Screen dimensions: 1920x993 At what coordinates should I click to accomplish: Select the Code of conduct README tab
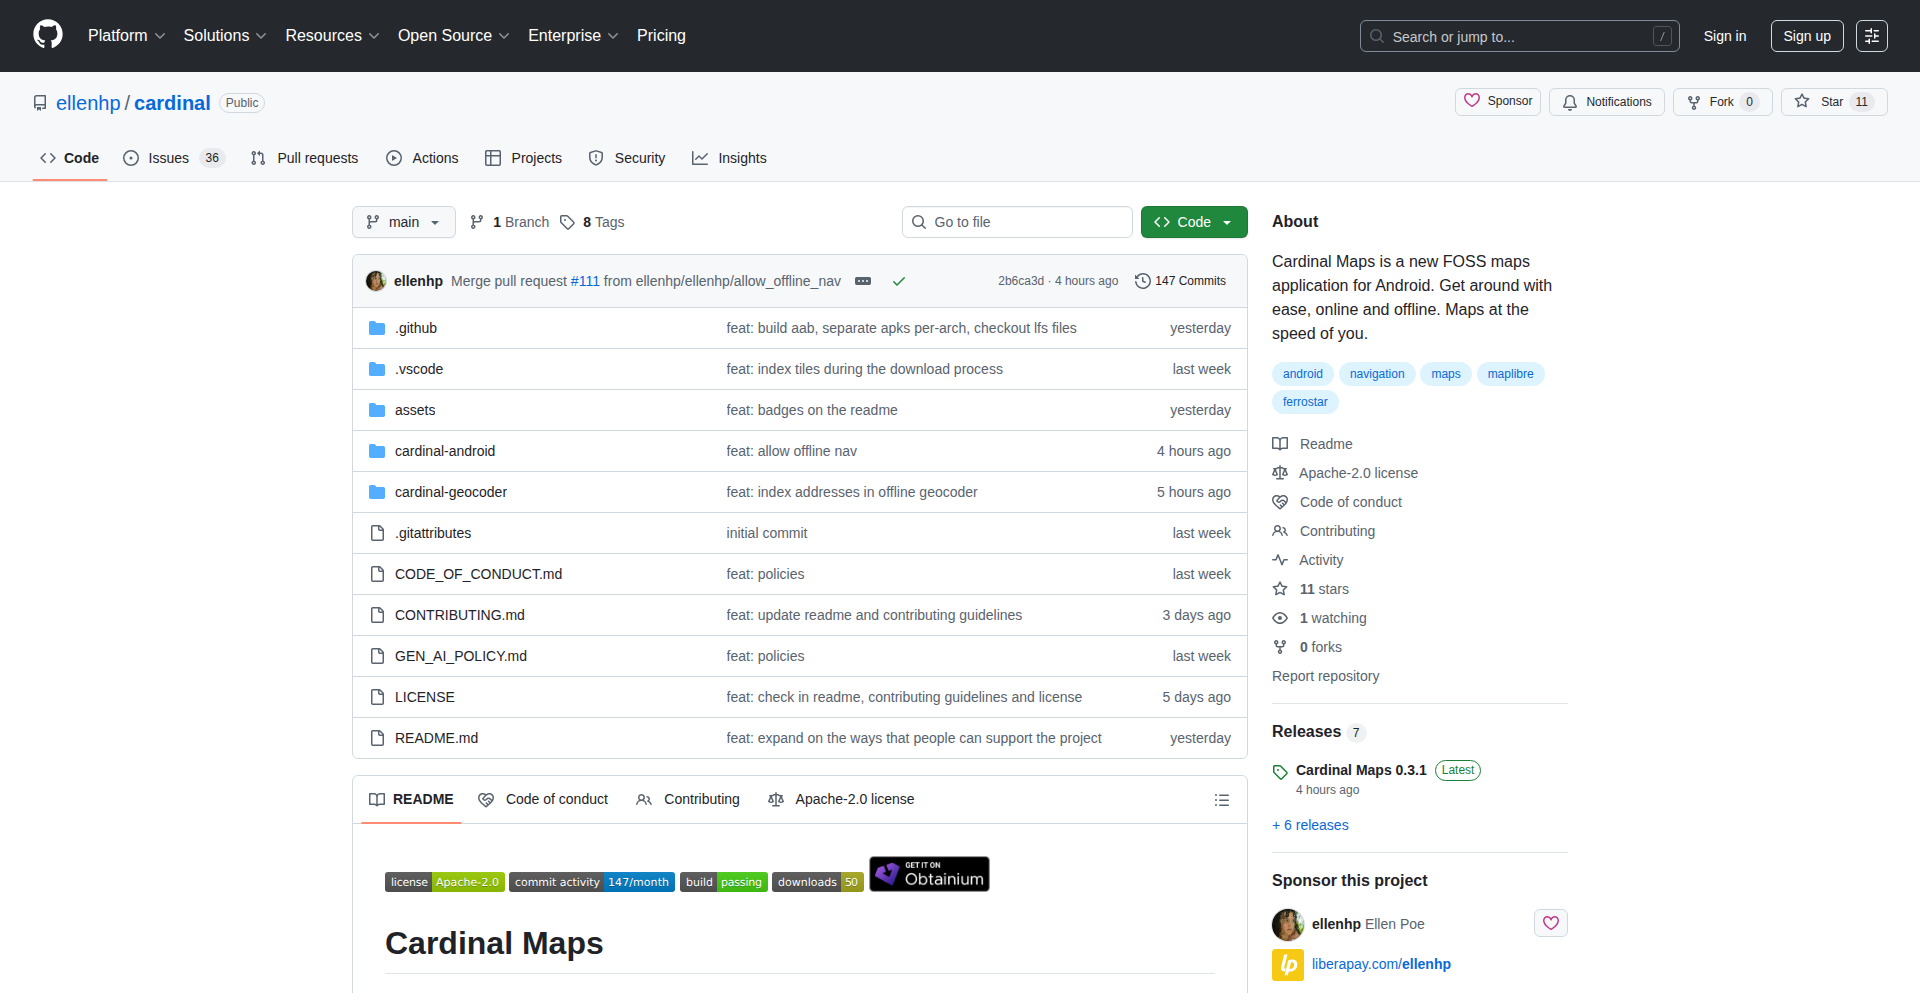[543, 799]
